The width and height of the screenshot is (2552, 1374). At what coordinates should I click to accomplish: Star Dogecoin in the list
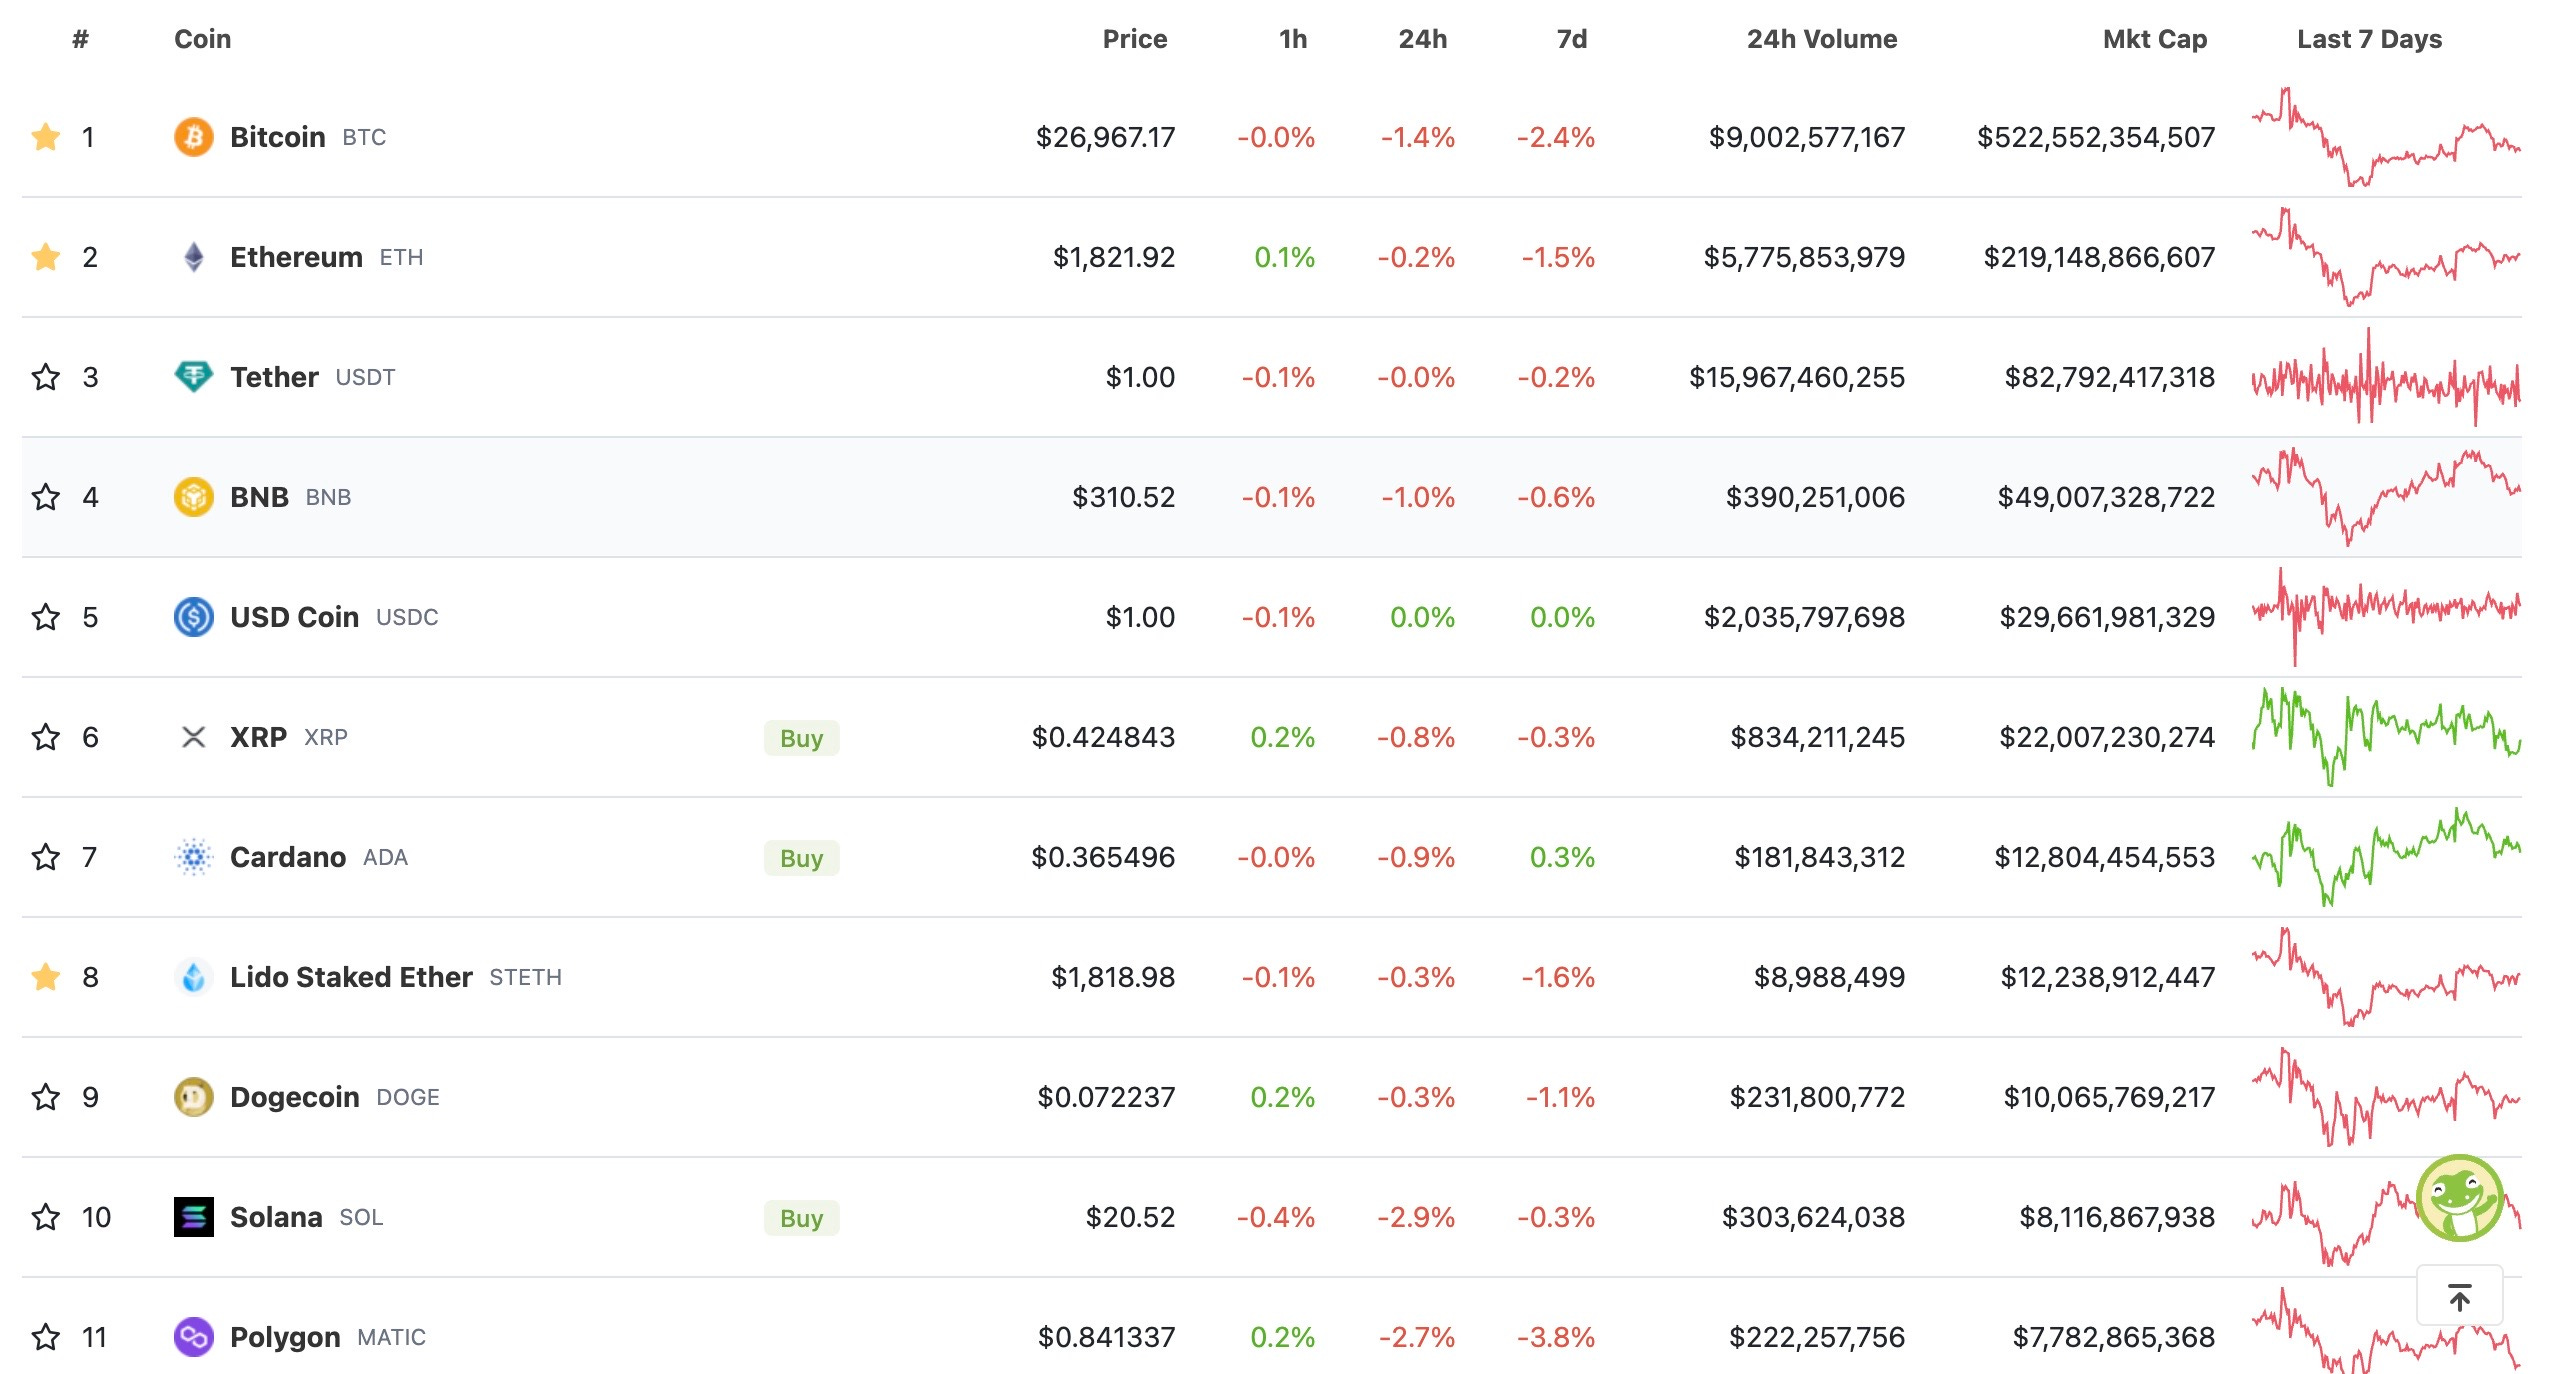(46, 1097)
